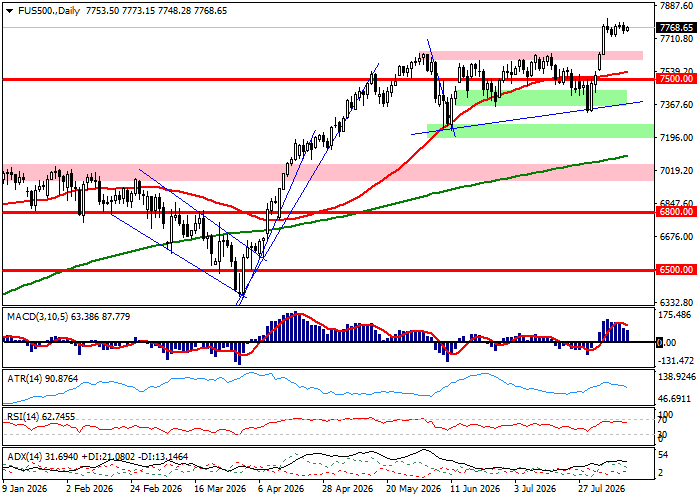Pick the lower green support zone rectangle
Viewport: 700px width, 500px height.
[540, 131]
